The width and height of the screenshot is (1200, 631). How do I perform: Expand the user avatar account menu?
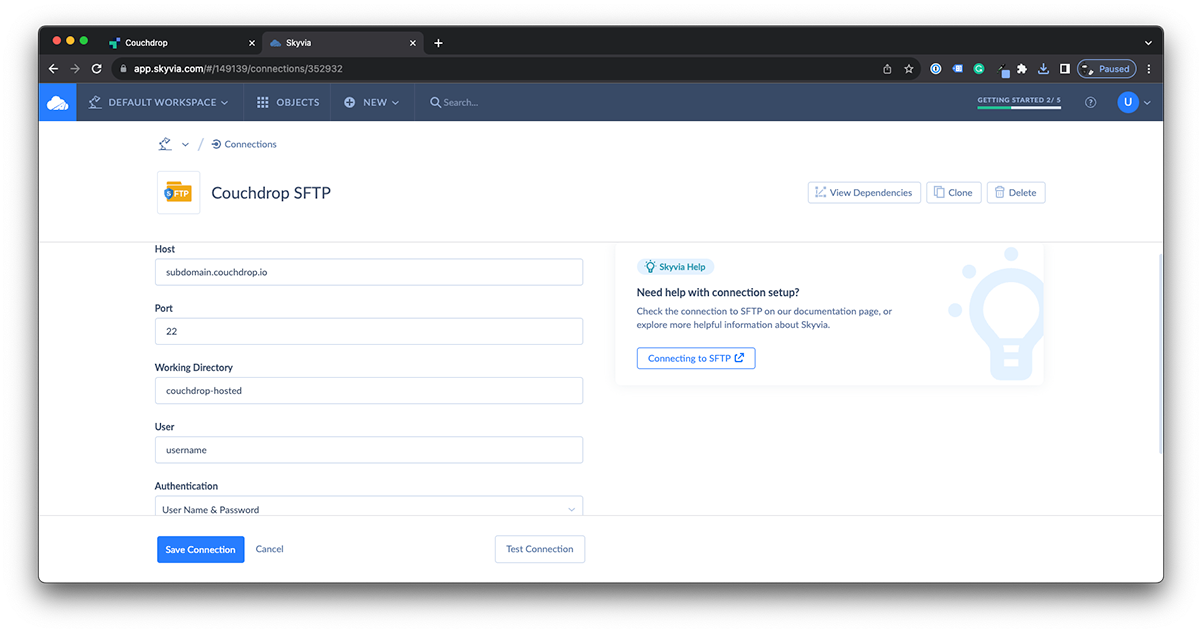point(1128,101)
